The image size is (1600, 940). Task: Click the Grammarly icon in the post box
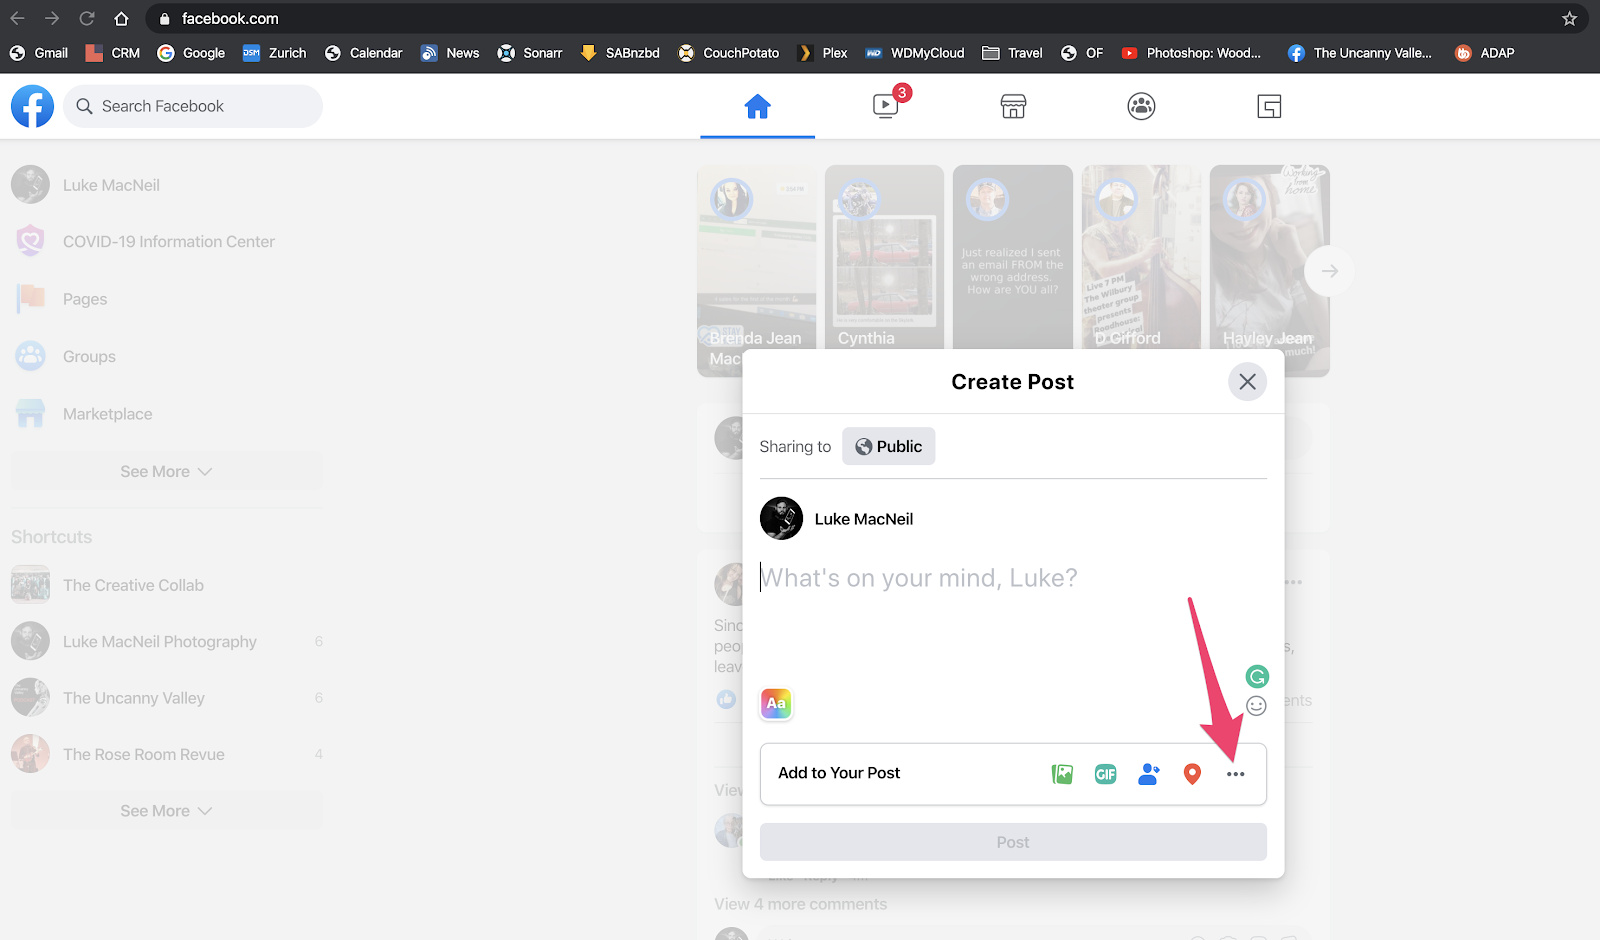click(x=1257, y=677)
